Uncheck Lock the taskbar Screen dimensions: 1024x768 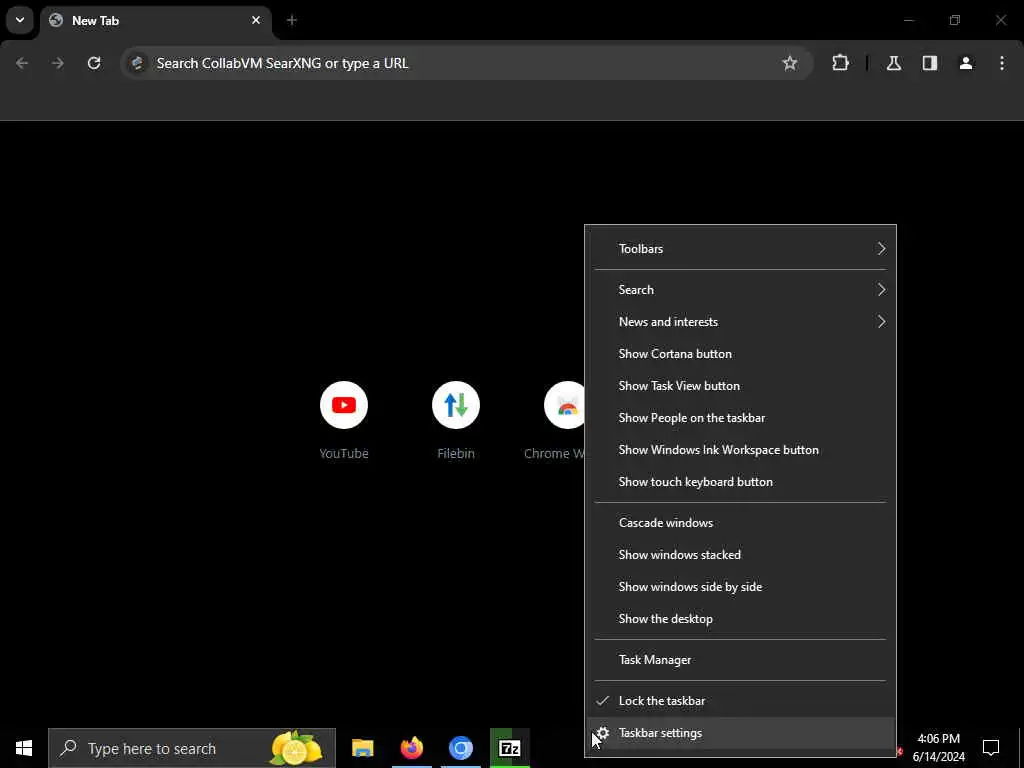[741, 701]
